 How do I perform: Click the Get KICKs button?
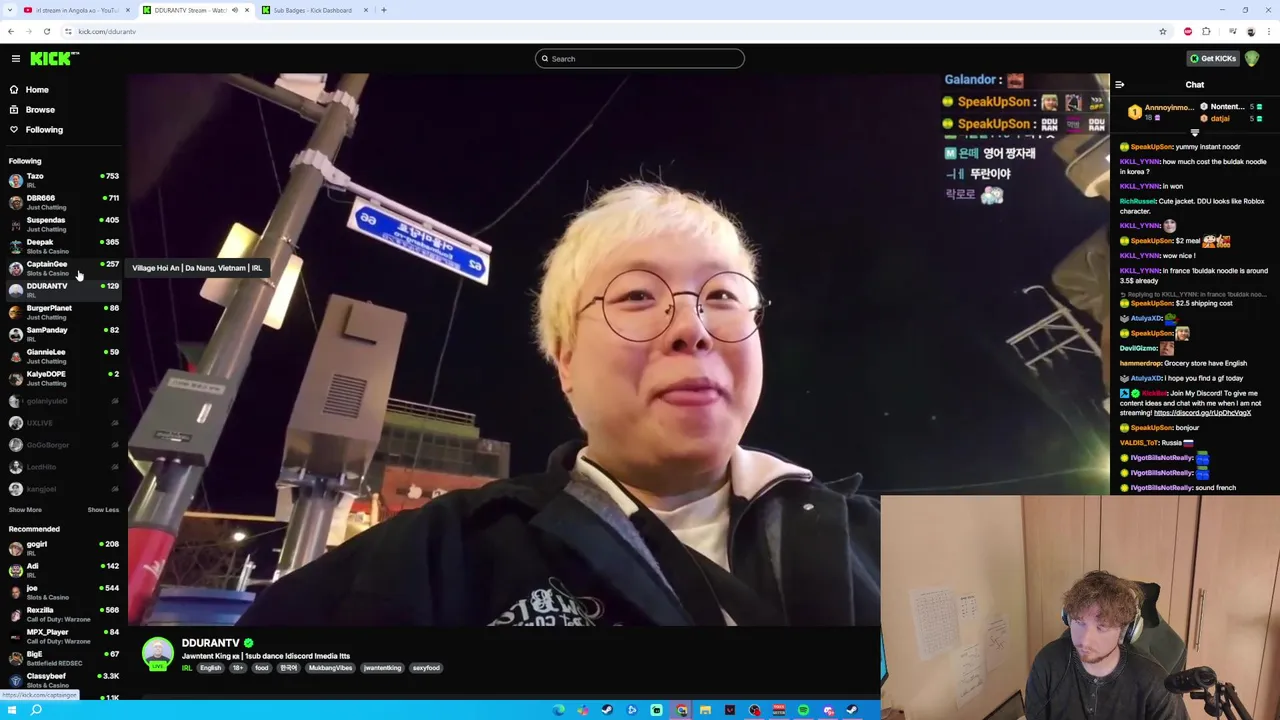point(1212,59)
